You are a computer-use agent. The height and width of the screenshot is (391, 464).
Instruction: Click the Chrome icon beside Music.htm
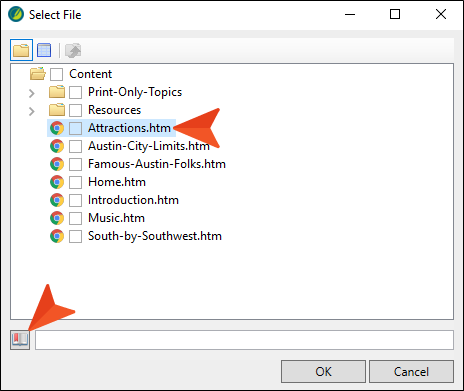pos(57,218)
